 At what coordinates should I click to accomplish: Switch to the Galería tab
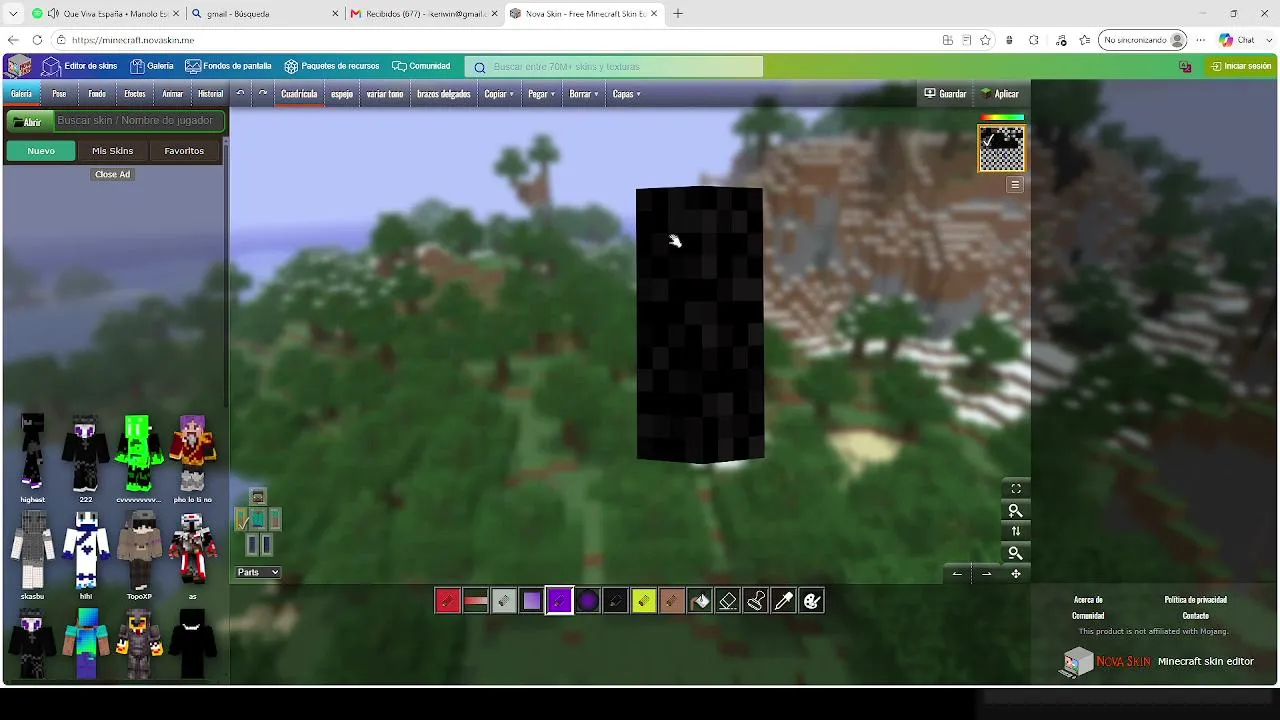pyautogui.click(x=21, y=94)
